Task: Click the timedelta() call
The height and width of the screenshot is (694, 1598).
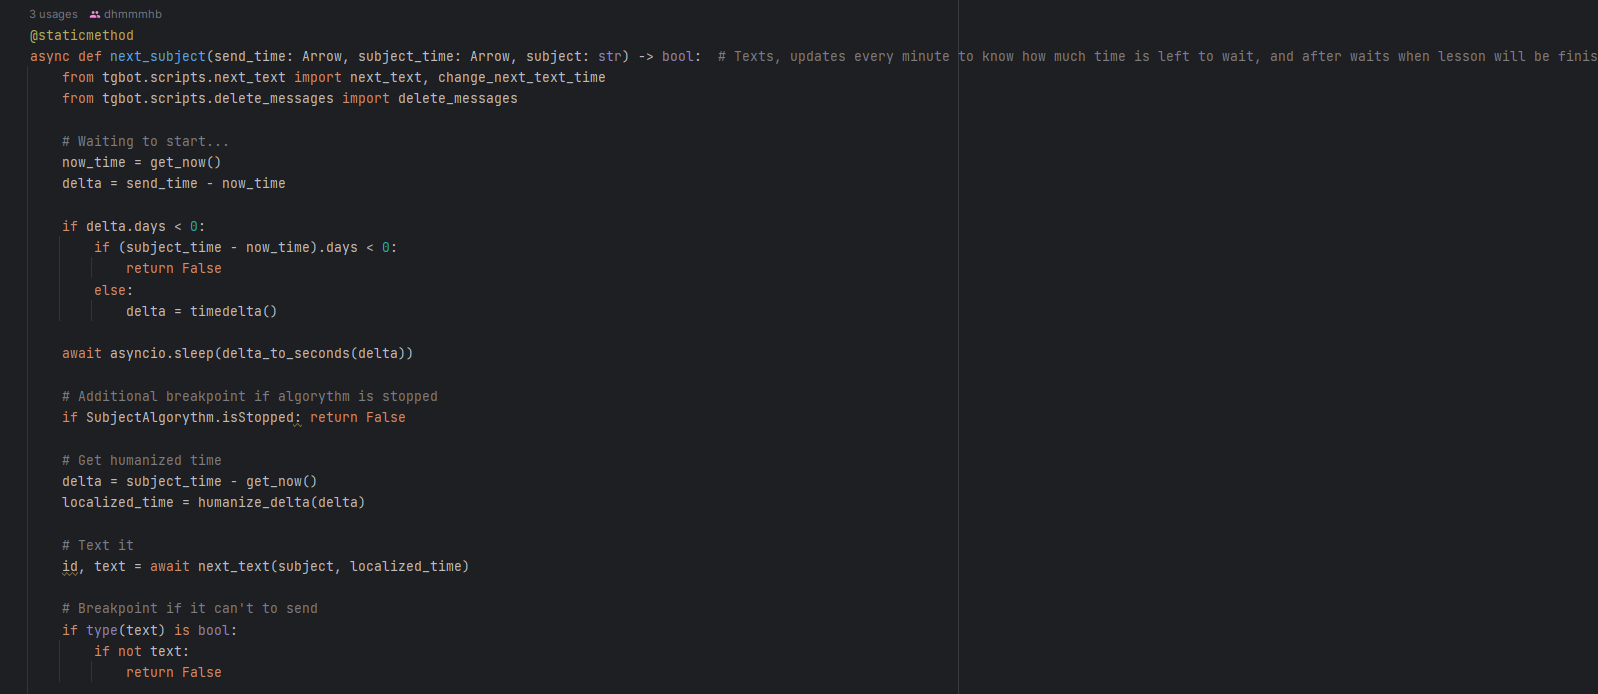Action: pyautogui.click(x=233, y=312)
